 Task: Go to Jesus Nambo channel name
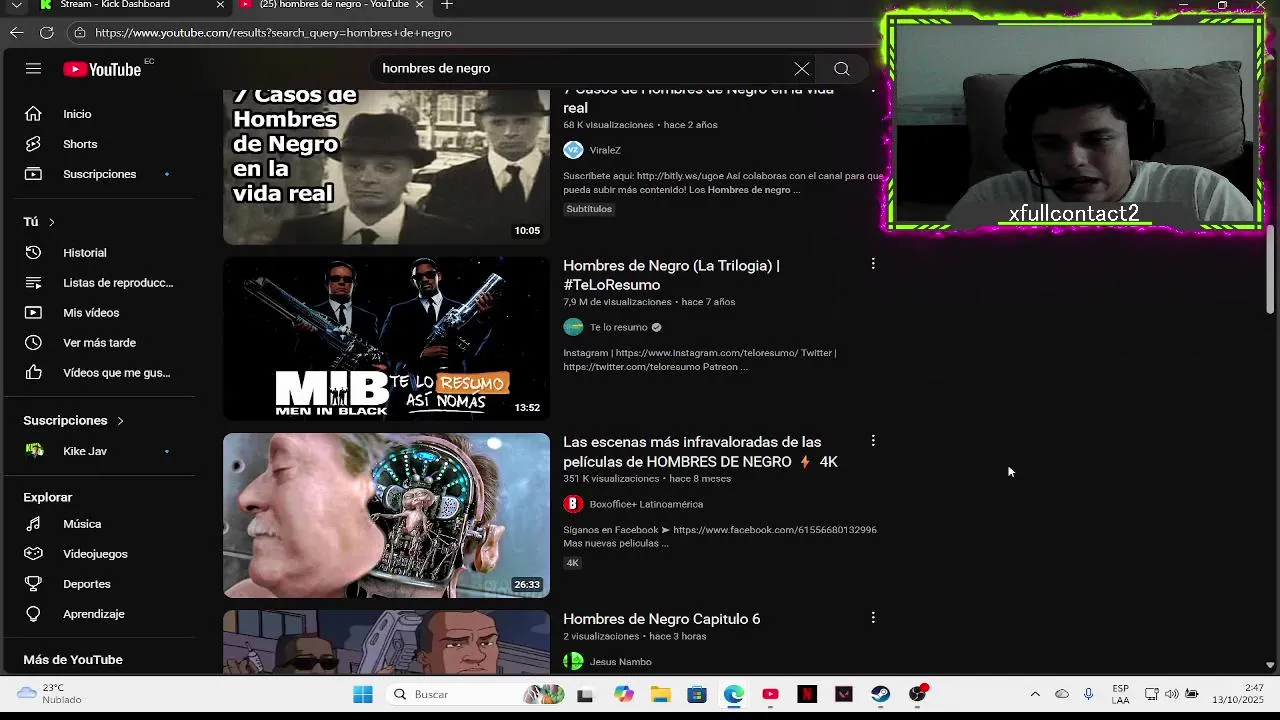620,662
